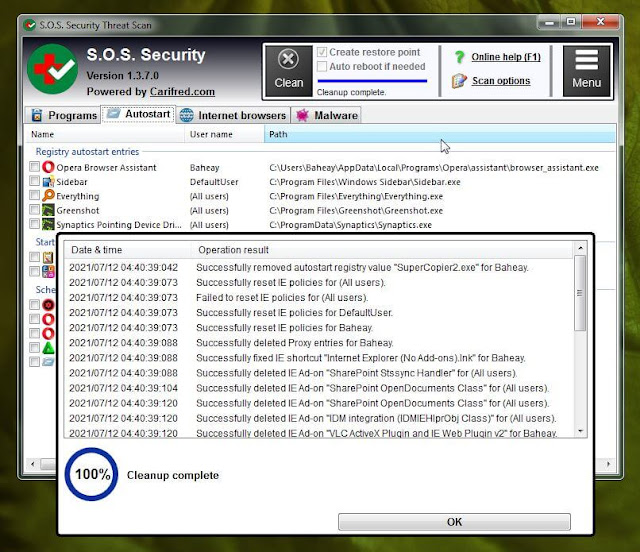
Task: Select the SuperCopier2.exe removal log entry
Action: 319,267
